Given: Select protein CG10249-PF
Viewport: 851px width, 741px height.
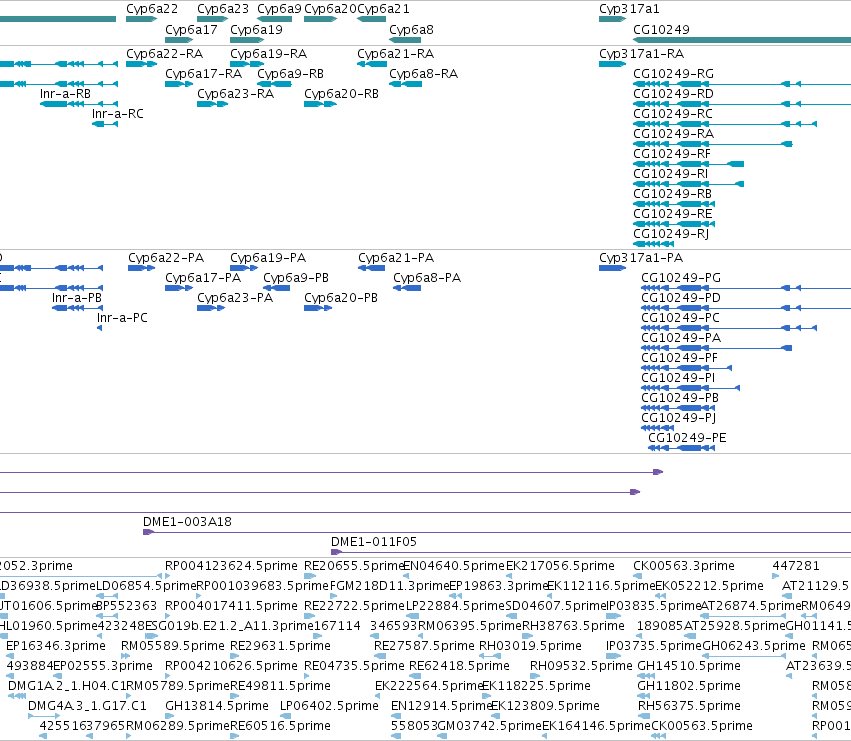Looking at the screenshot, I should (687, 369).
